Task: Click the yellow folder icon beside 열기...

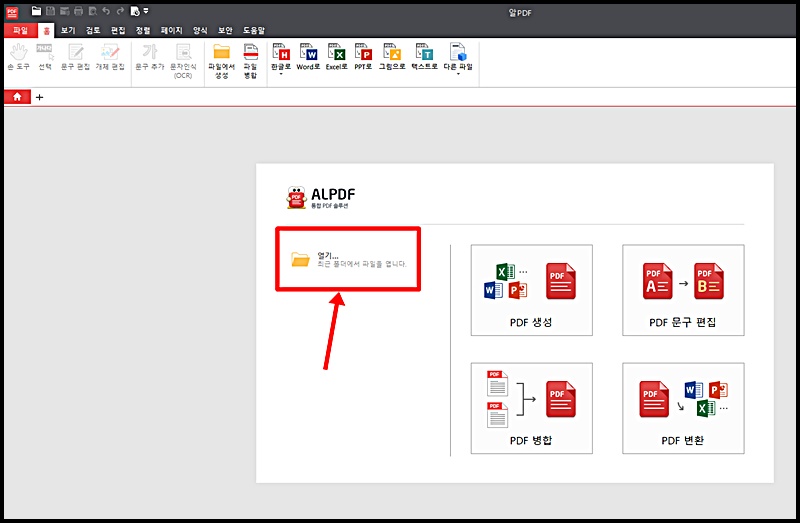Action: (x=301, y=259)
